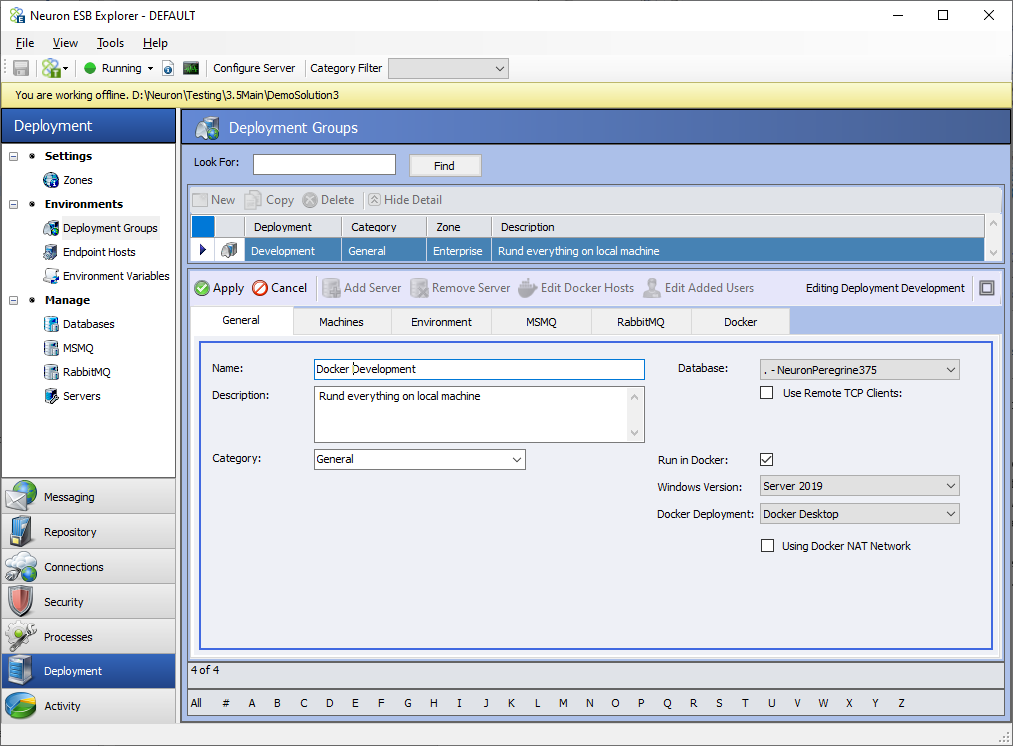
Task: Click the Messaging envelope icon
Action: pyautogui.click(x=21, y=497)
